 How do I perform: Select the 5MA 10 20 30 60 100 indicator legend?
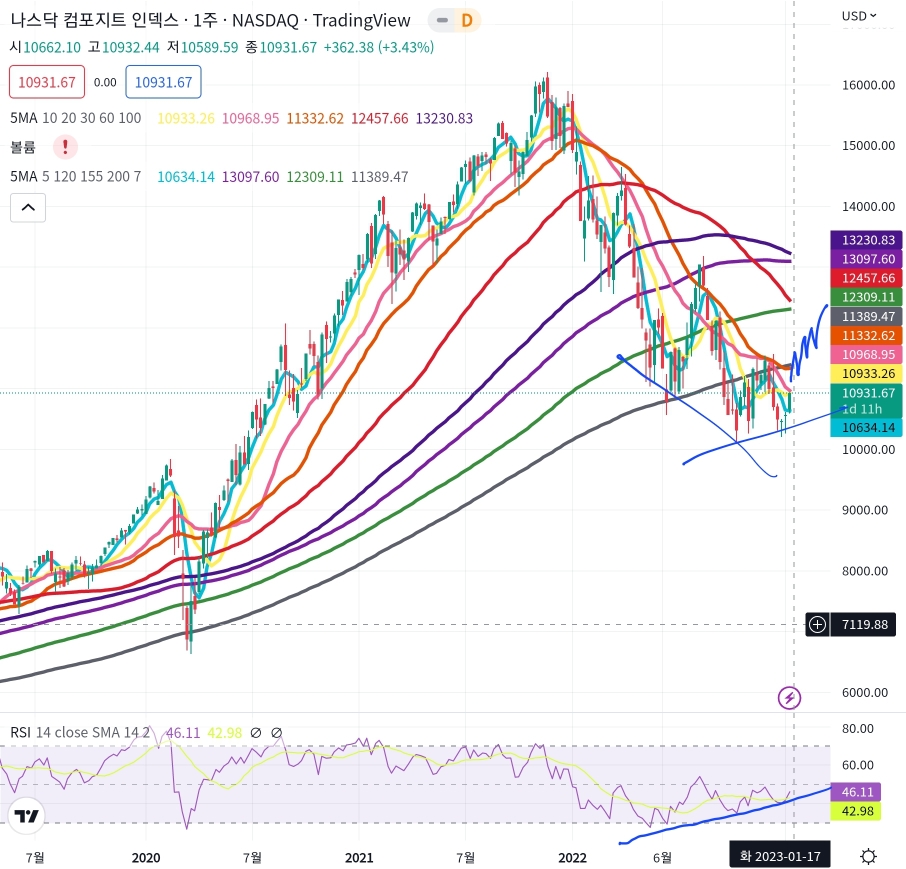click(76, 118)
